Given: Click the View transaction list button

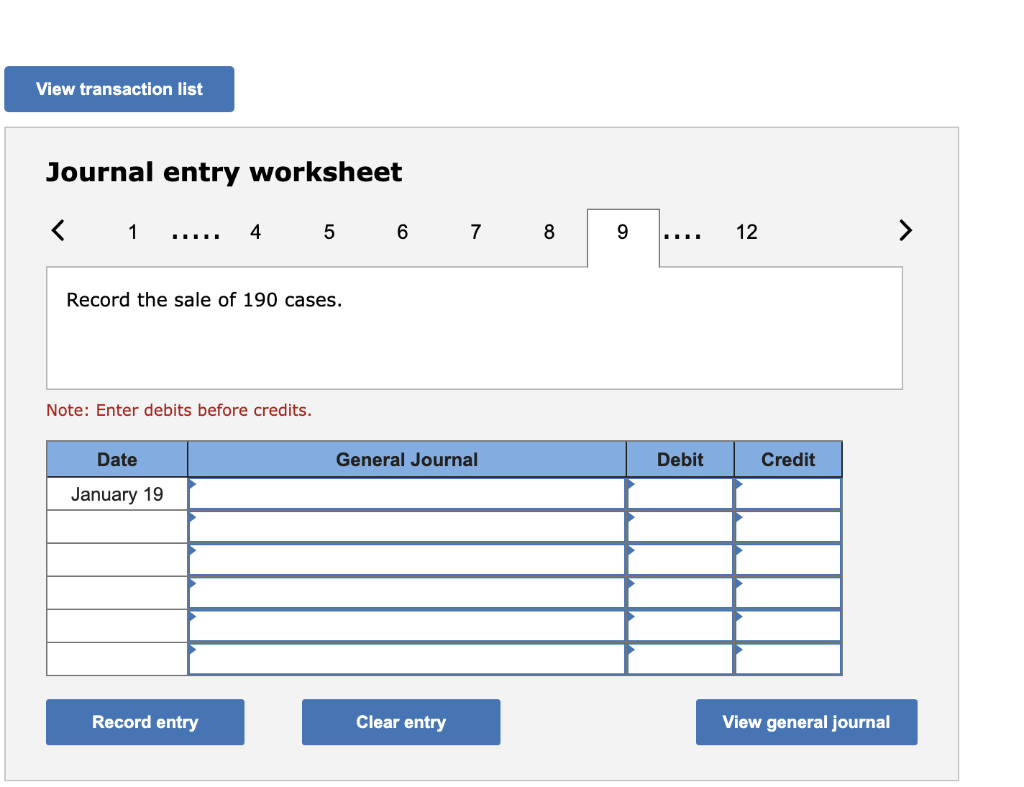Looking at the screenshot, I should (119, 89).
